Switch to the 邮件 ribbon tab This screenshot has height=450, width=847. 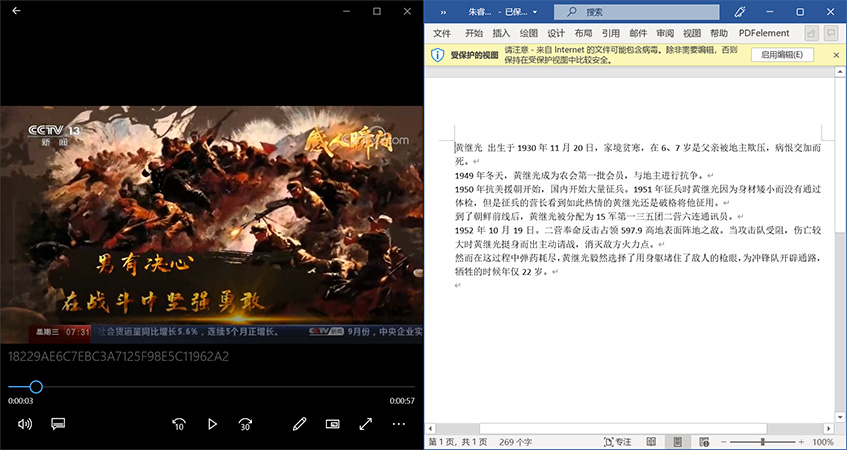[638, 33]
